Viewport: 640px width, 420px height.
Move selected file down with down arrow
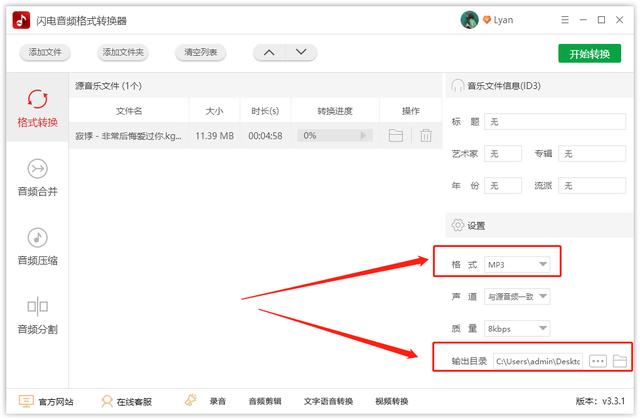point(301,52)
